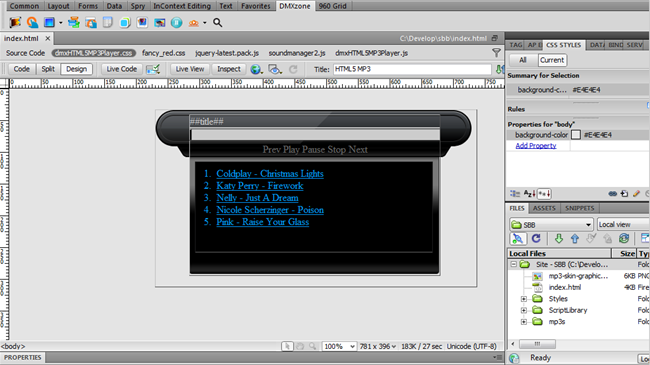Switch CSS Styles to All mode

(523, 60)
